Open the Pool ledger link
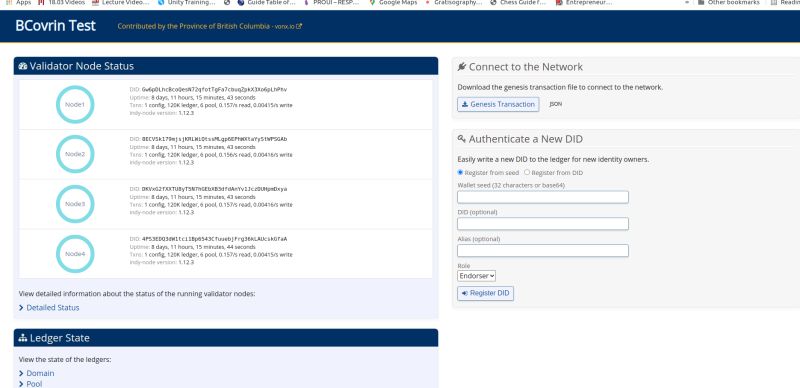This screenshot has width=800, height=388. (34, 384)
